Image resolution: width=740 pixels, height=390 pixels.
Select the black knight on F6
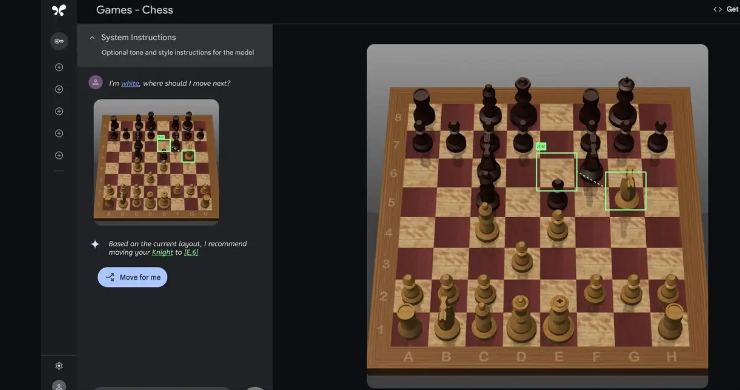point(591,162)
